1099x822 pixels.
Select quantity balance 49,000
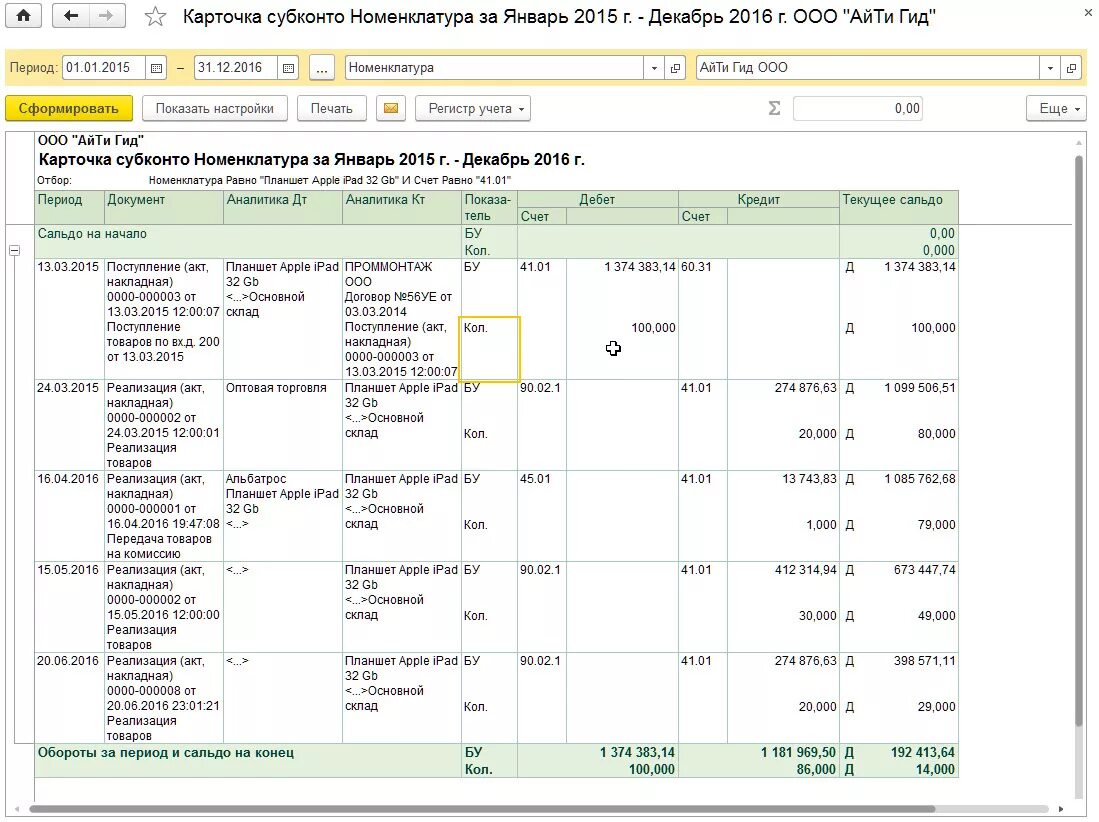pos(936,616)
